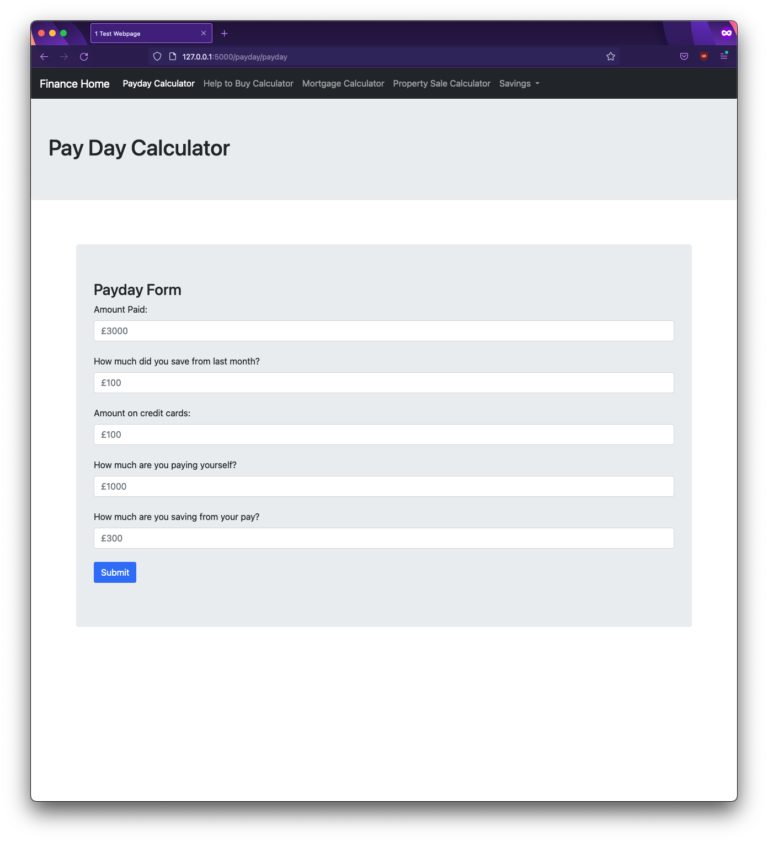Navigate back to the previous page
The image size is (768, 842).
pyautogui.click(x=43, y=57)
